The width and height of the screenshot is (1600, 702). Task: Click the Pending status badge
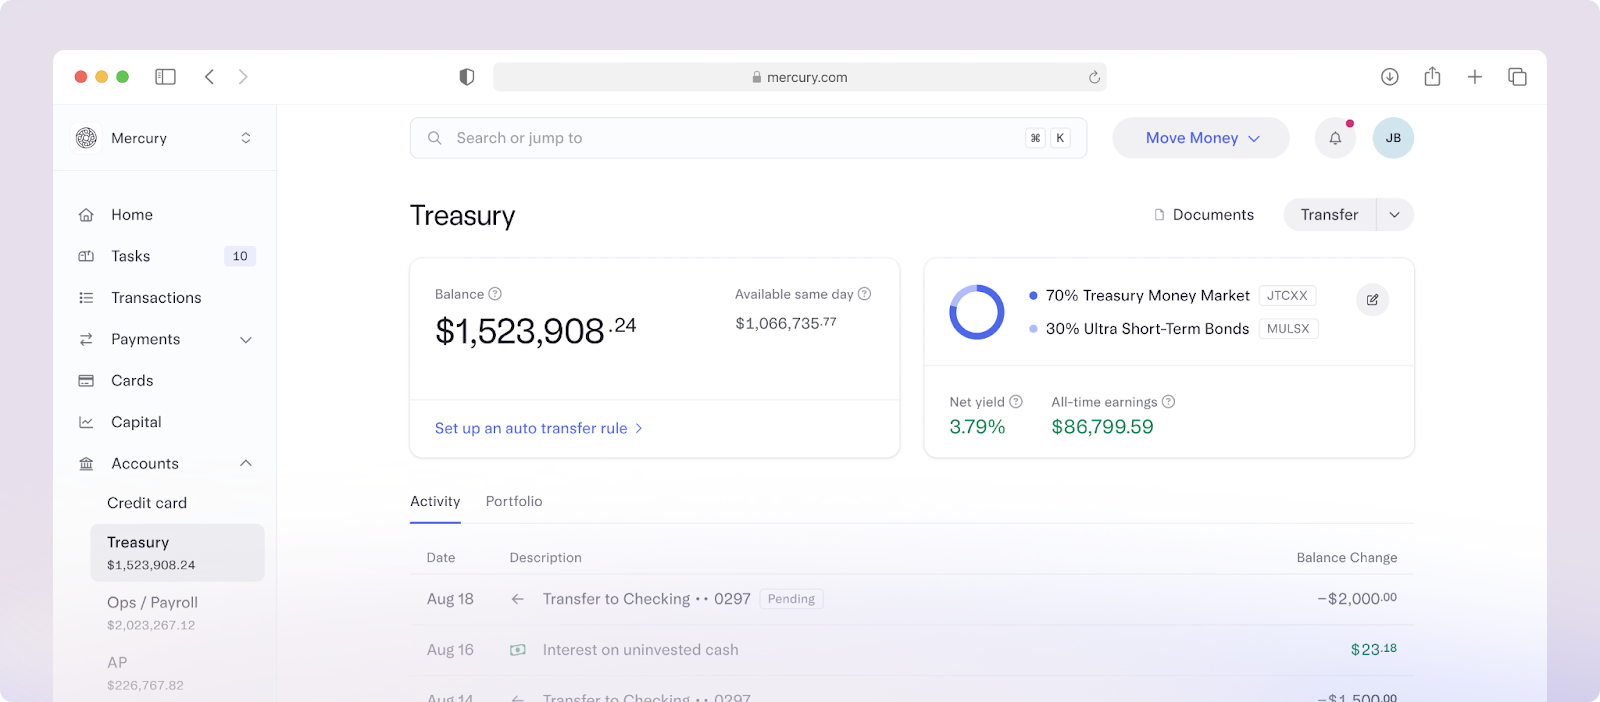tap(791, 599)
